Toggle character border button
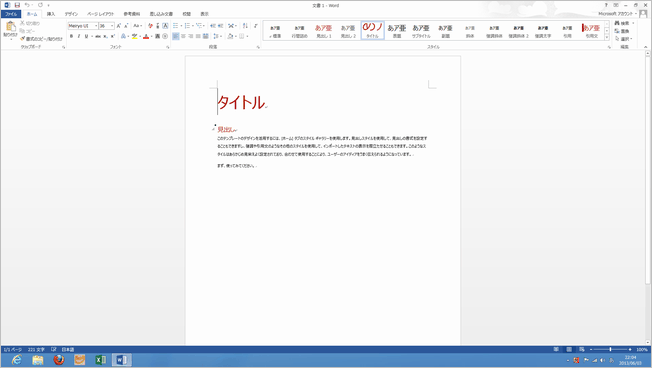652x368 pixels. [x=165, y=26]
